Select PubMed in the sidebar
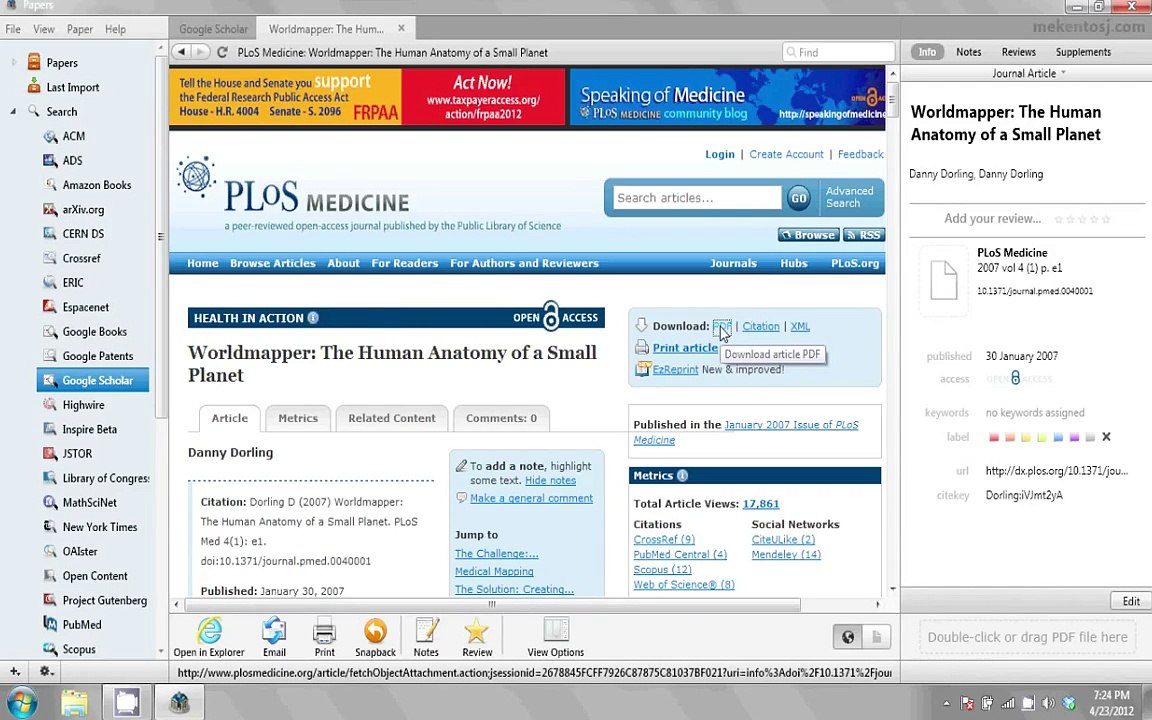Viewport: 1152px width, 720px height. coord(81,624)
